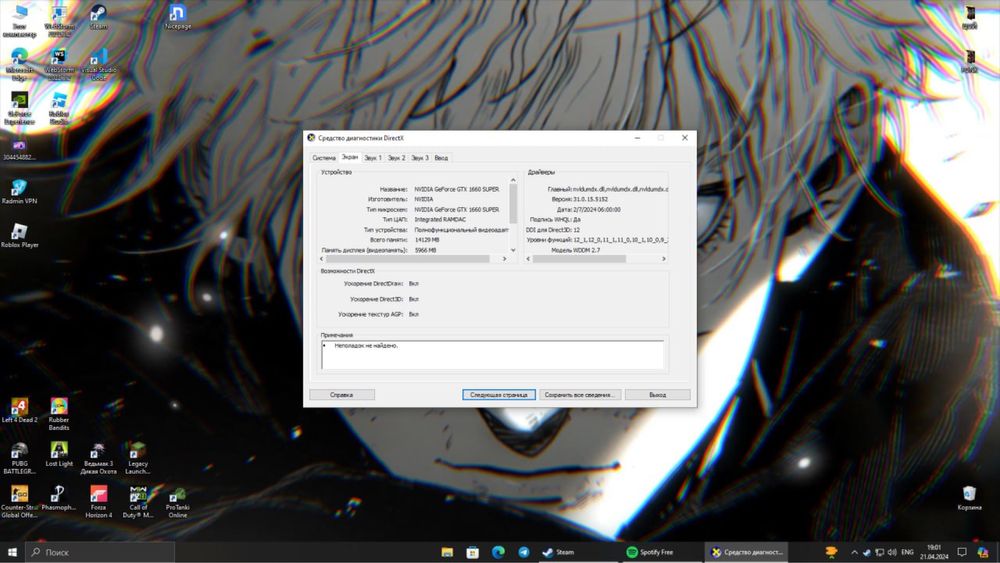The width and height of the screenshot is (1000, 563).
Task: Open Telegram from the taskbar
Action: click(x=524, y=552)
